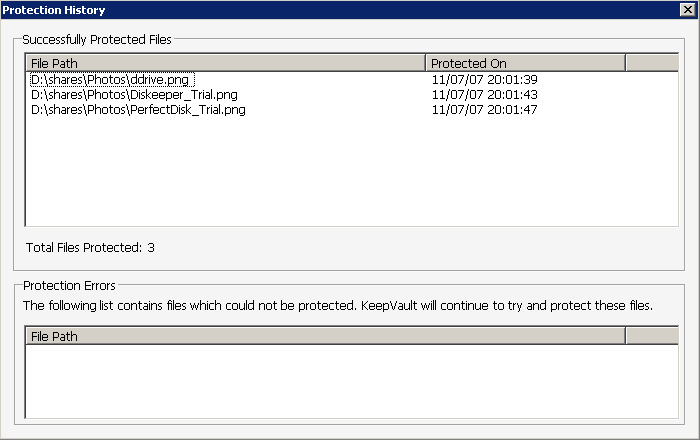The width and height of the screenshot is (700, 440).
Task: Sort protected files by File Path header
Action: (225, 63)
